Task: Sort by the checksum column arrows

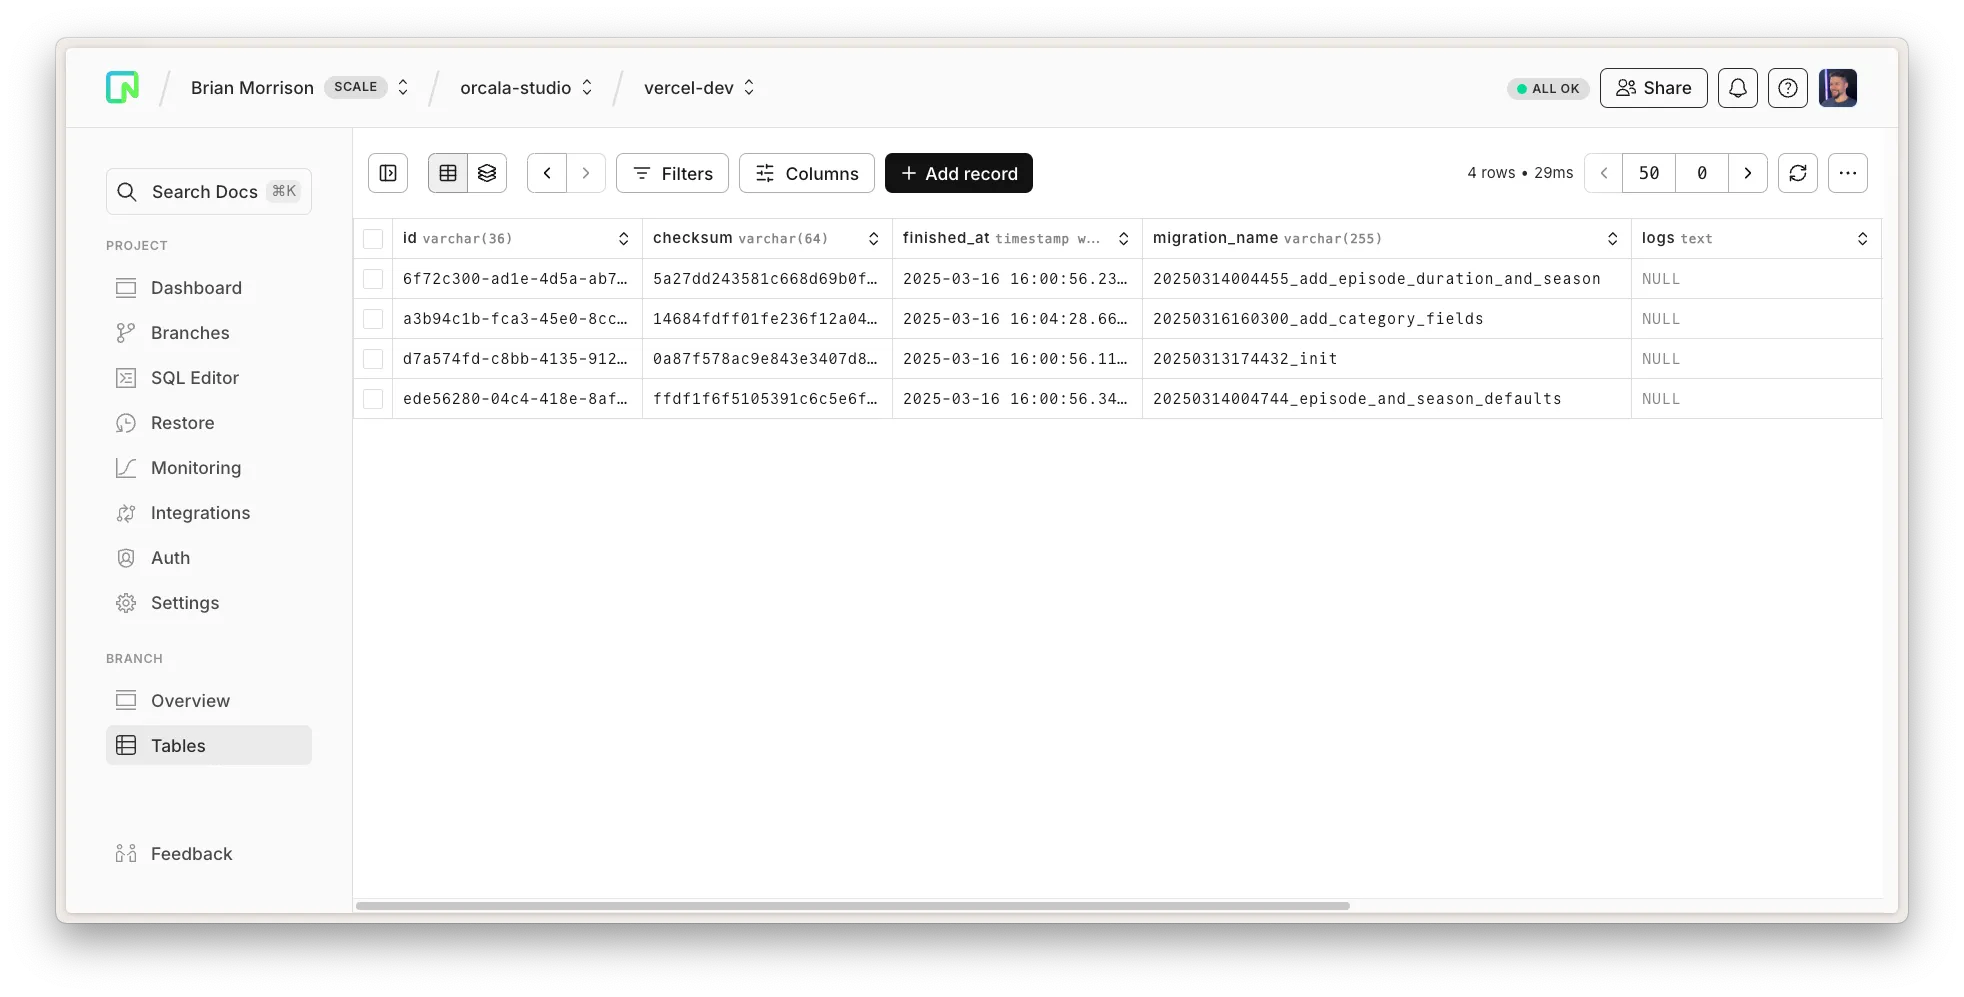Action: [x=874, y=239]
